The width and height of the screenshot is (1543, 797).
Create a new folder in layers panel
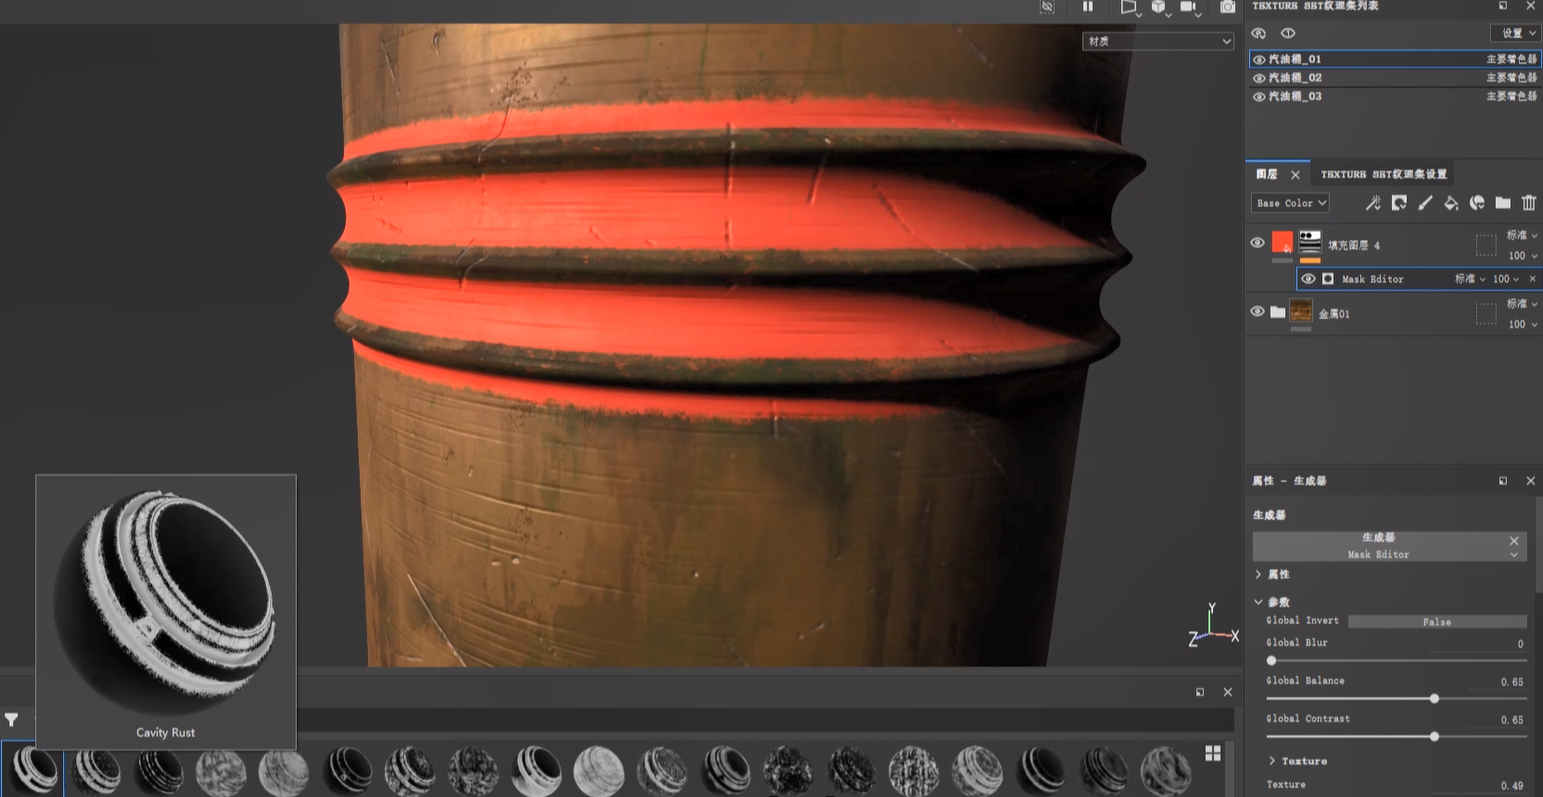click(1503, 203)
